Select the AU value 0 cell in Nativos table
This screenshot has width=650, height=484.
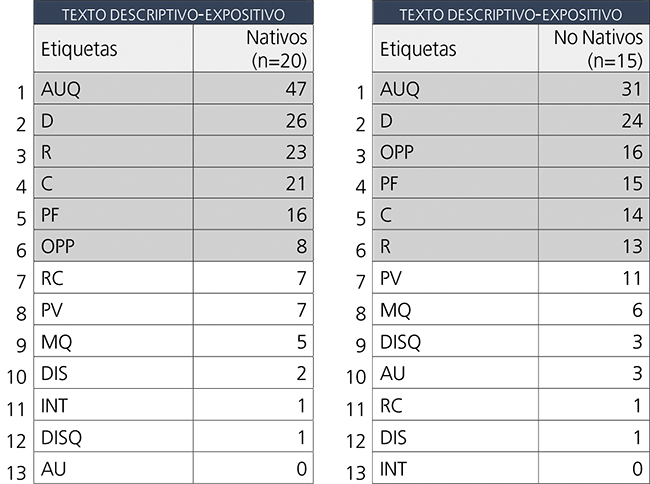[x=302, y=468]
